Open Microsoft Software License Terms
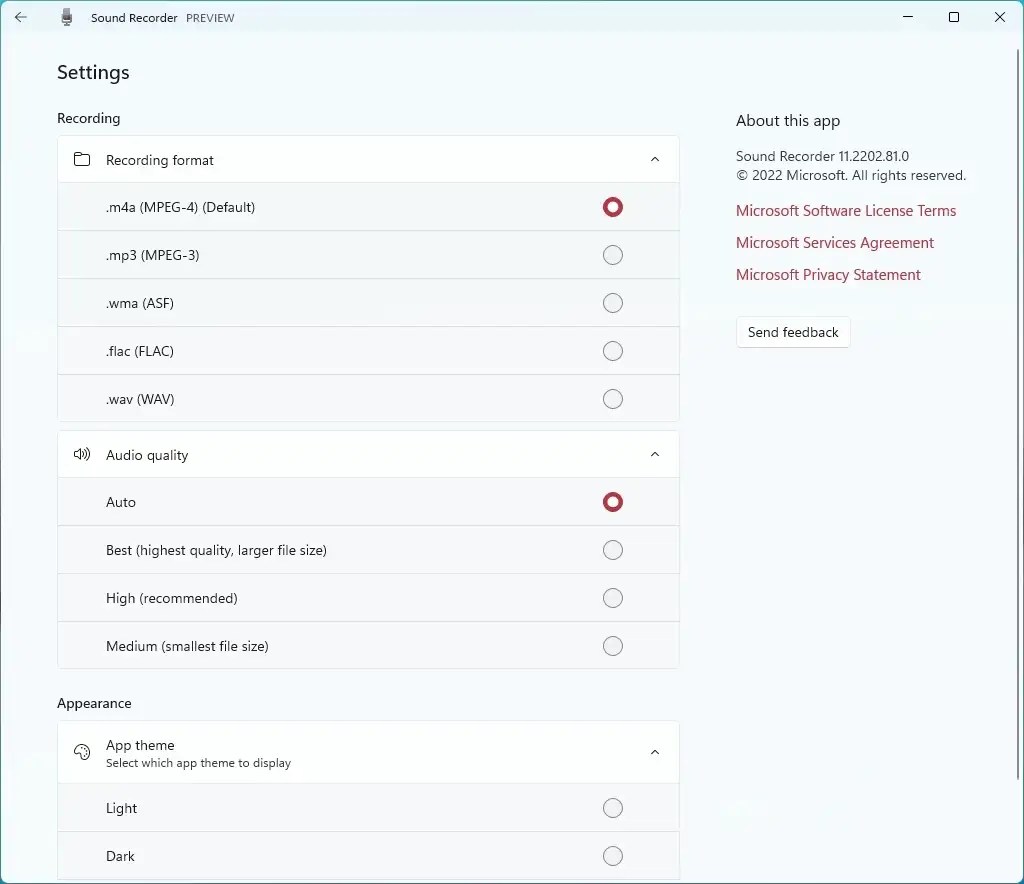This screenshot has height=884, width=1024. 846,210
